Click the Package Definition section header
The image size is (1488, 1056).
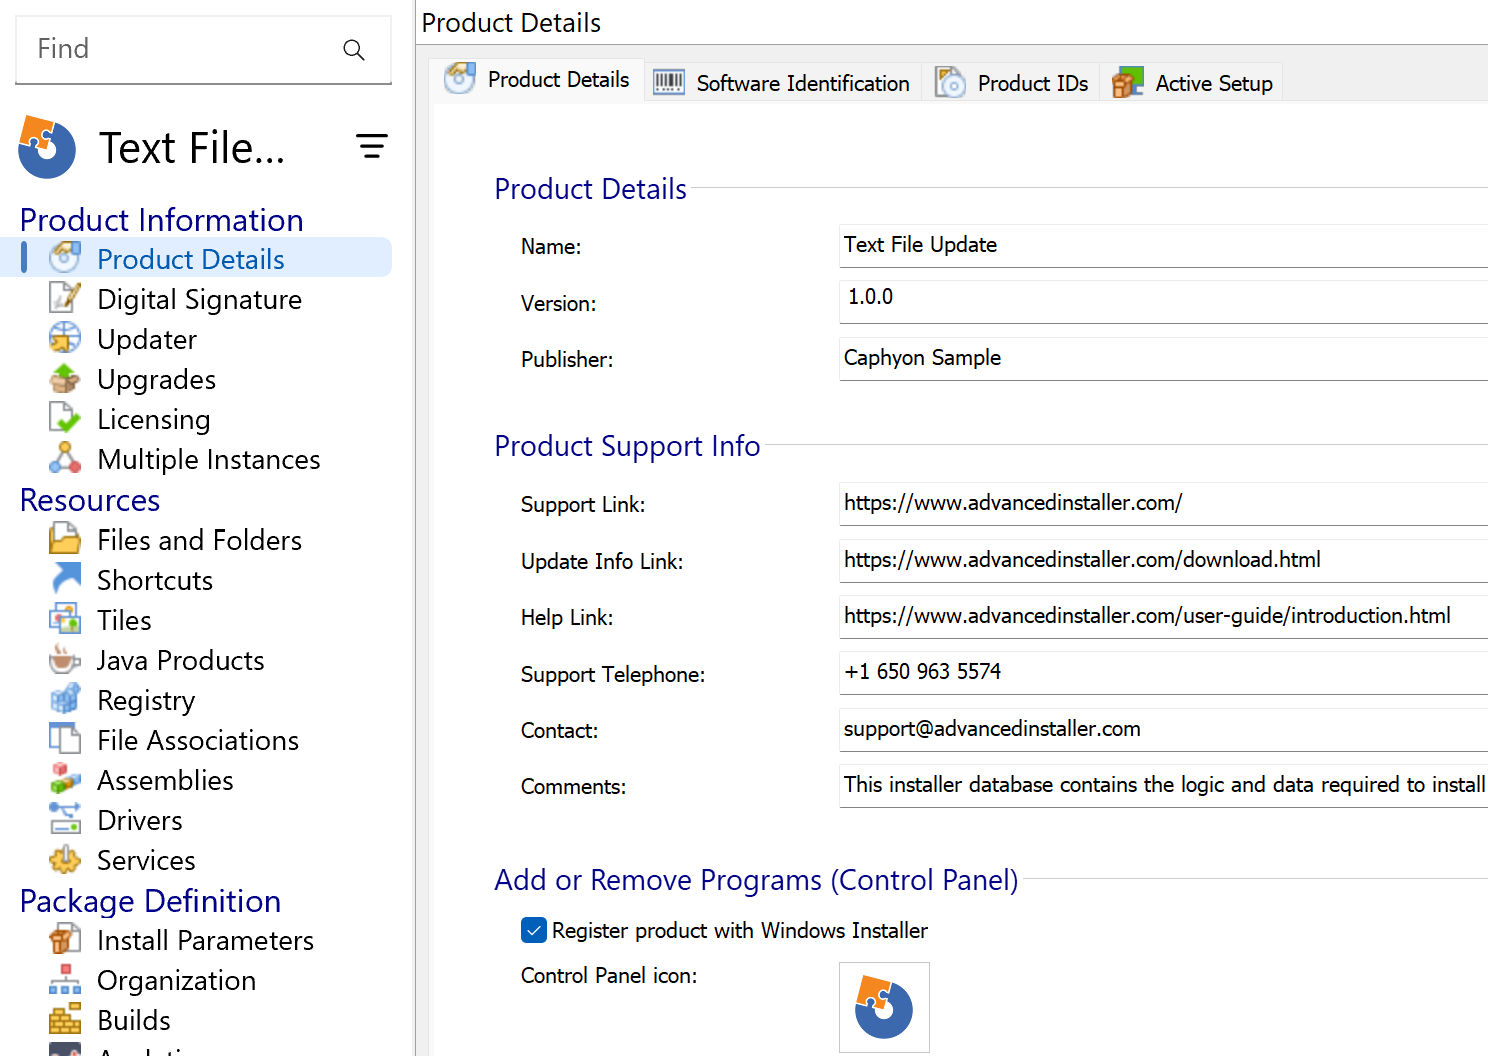click(150, 901)
